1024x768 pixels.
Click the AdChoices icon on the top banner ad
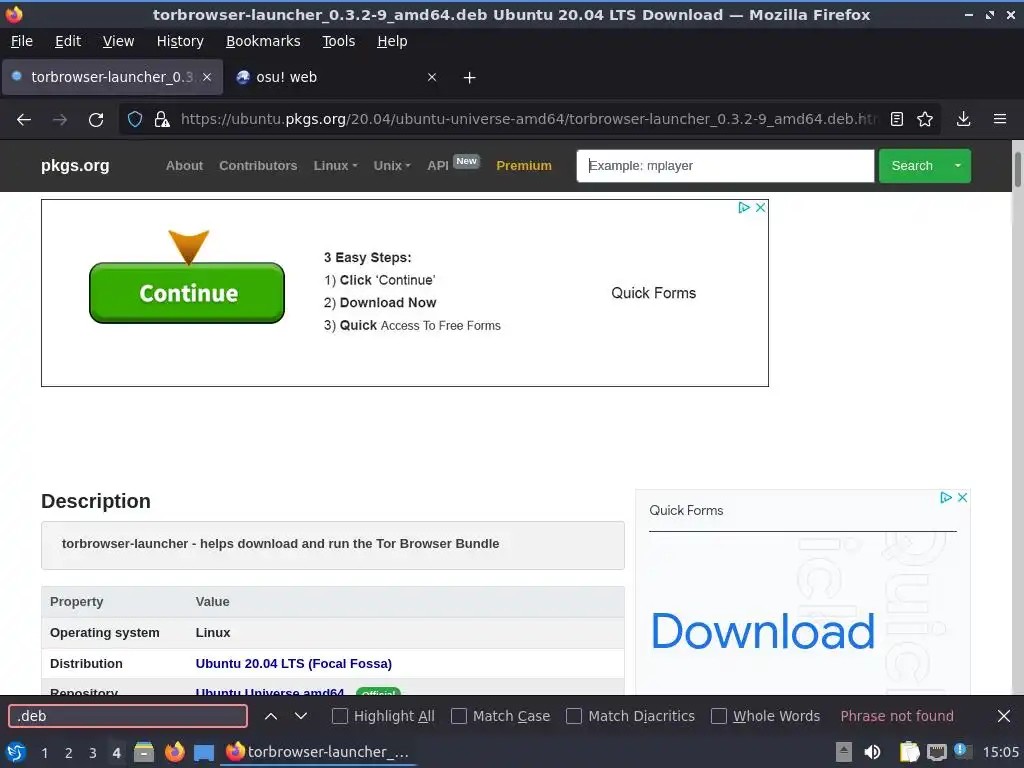pyautogui.click(x=744, y=208)
